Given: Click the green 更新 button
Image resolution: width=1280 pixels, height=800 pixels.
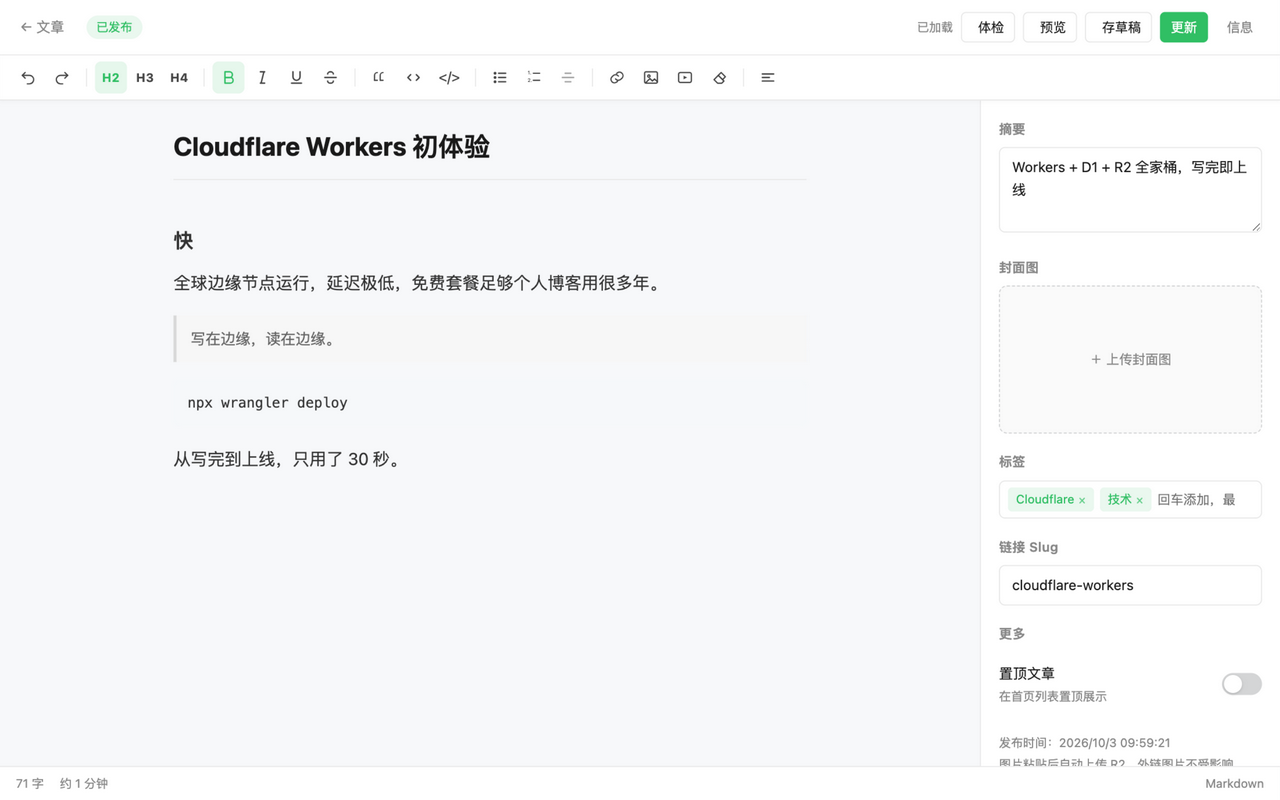Looking at the screenshot, I should click(x=1184, y=27).
